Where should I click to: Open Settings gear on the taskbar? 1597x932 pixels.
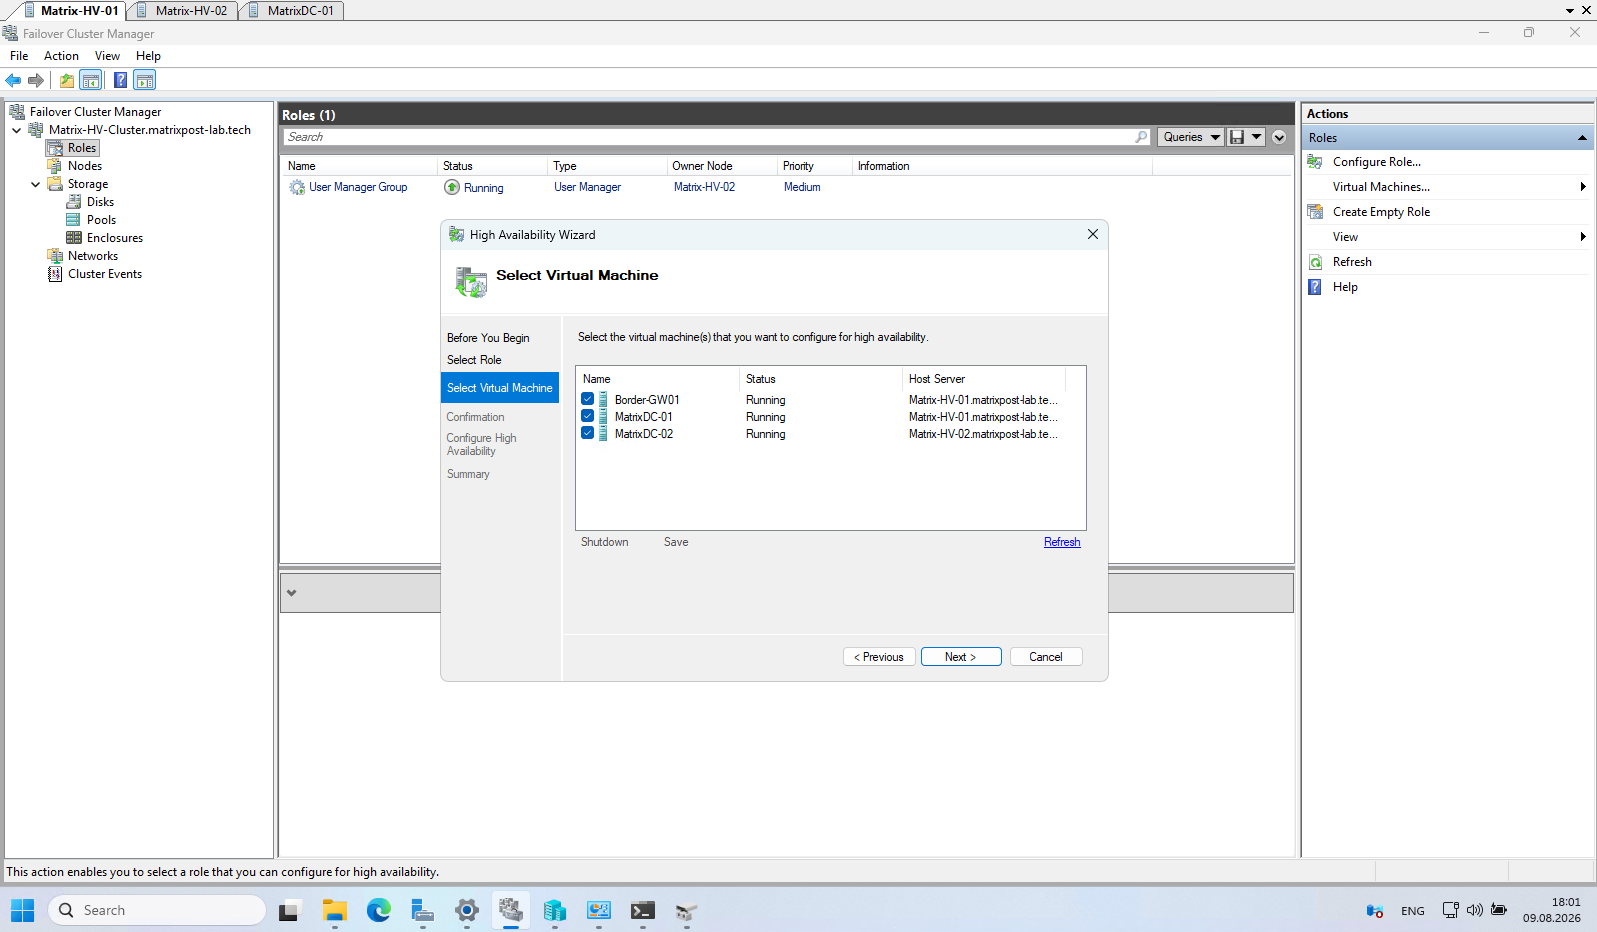[x=466, y=910]
